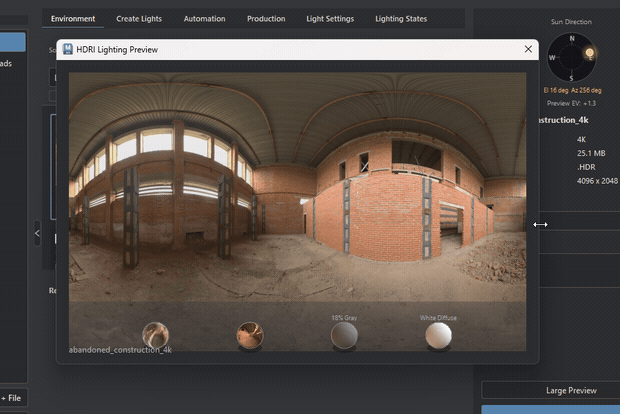
Task: Switch to Lighting States tab
Action: (401, 19)
